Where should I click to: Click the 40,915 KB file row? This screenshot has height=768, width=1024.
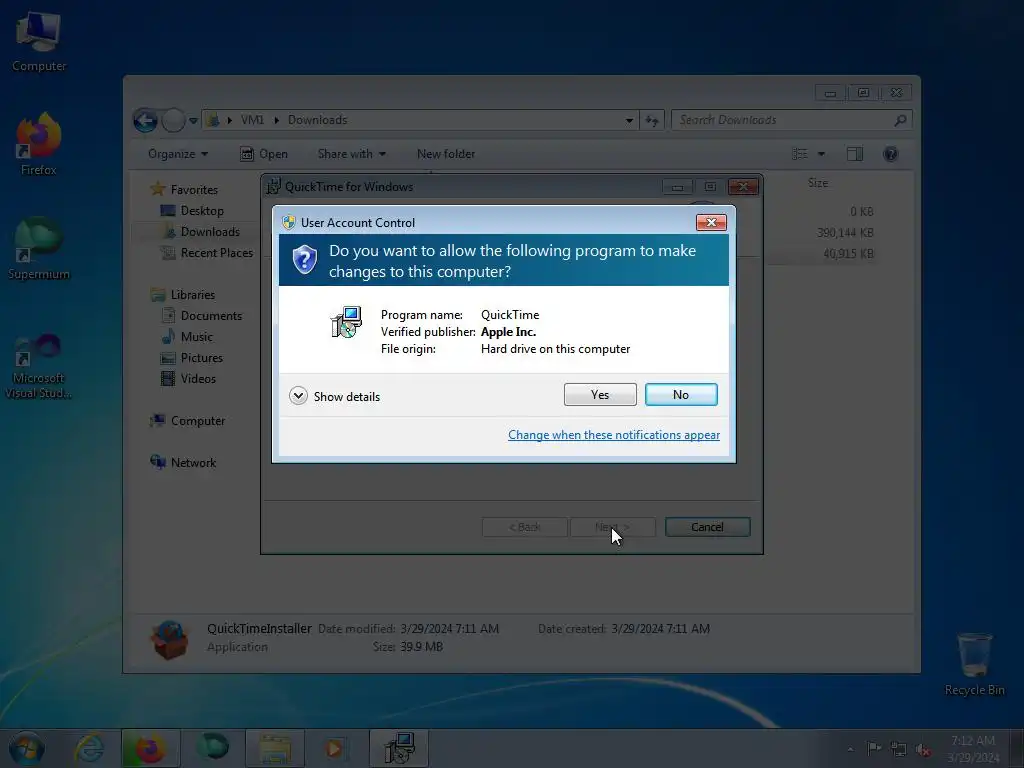click(x=848, y=253)
